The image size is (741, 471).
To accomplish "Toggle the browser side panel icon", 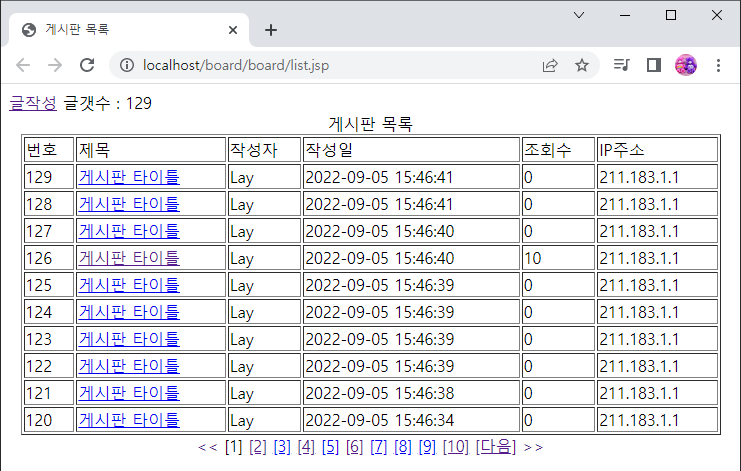I will pos(654,65).
